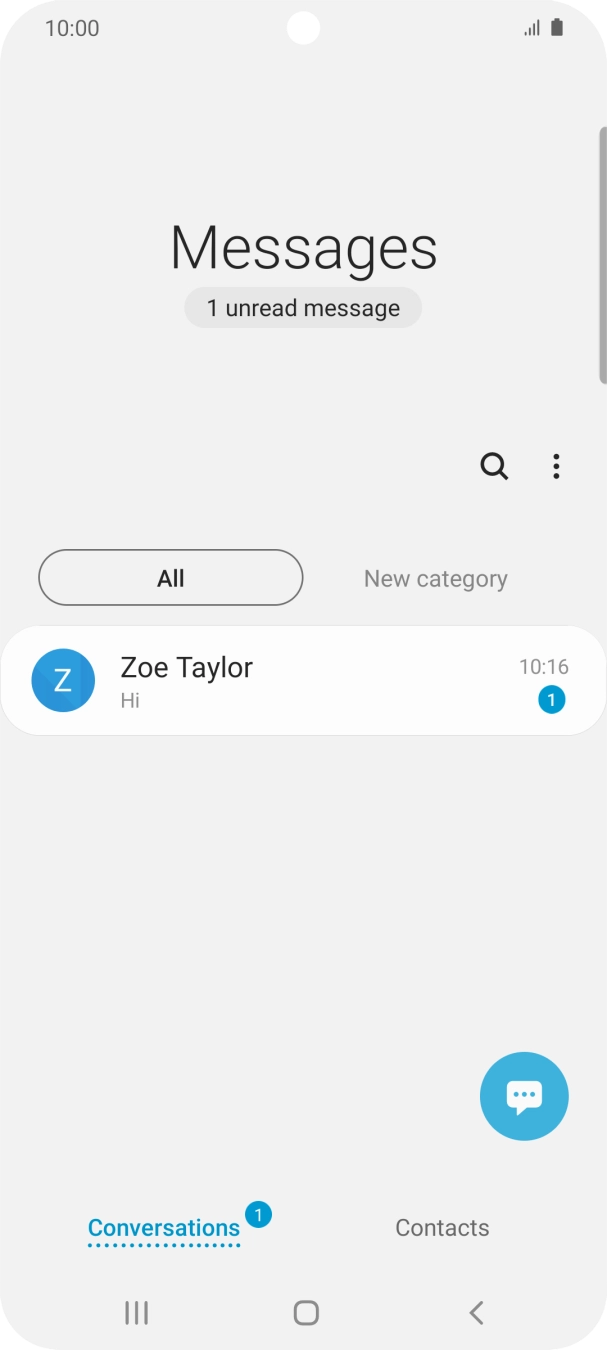The image size is (607, 1350).
Task: Enable the New category filter
Action: pos(435,578)
